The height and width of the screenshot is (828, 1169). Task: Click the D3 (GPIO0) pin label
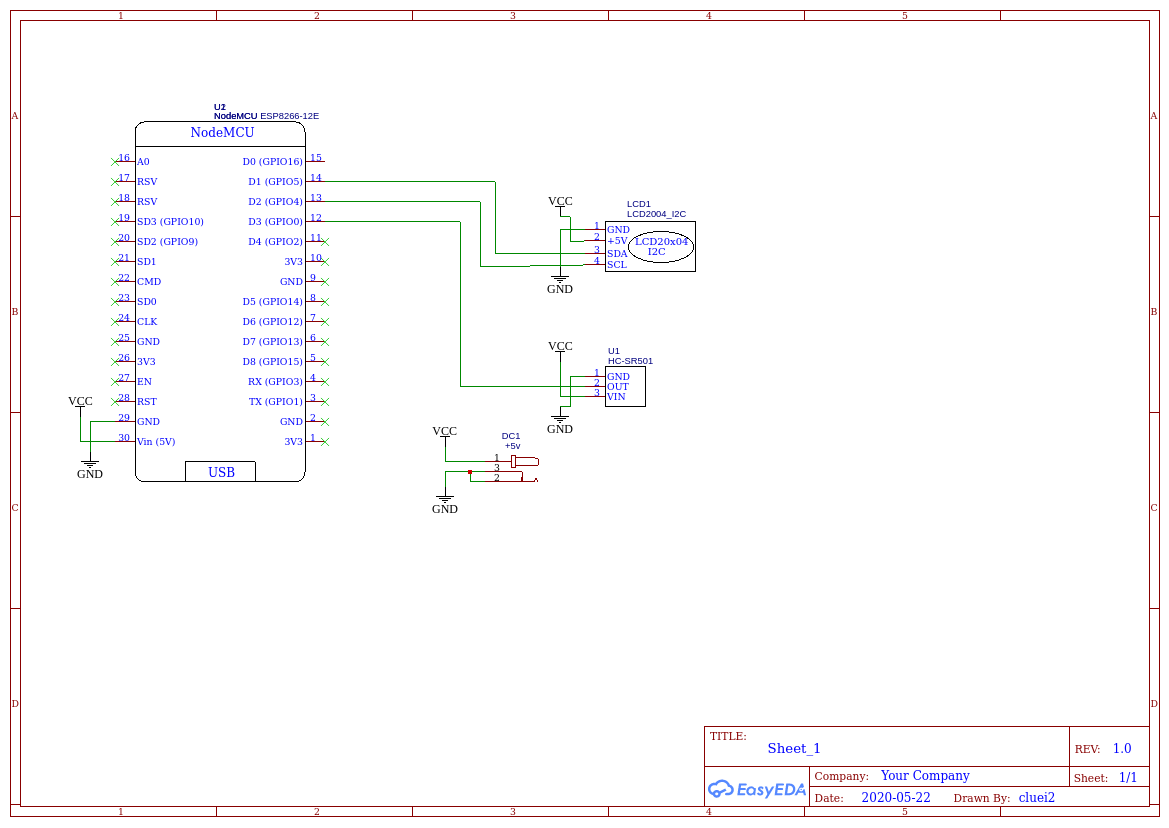click(276, 222)
